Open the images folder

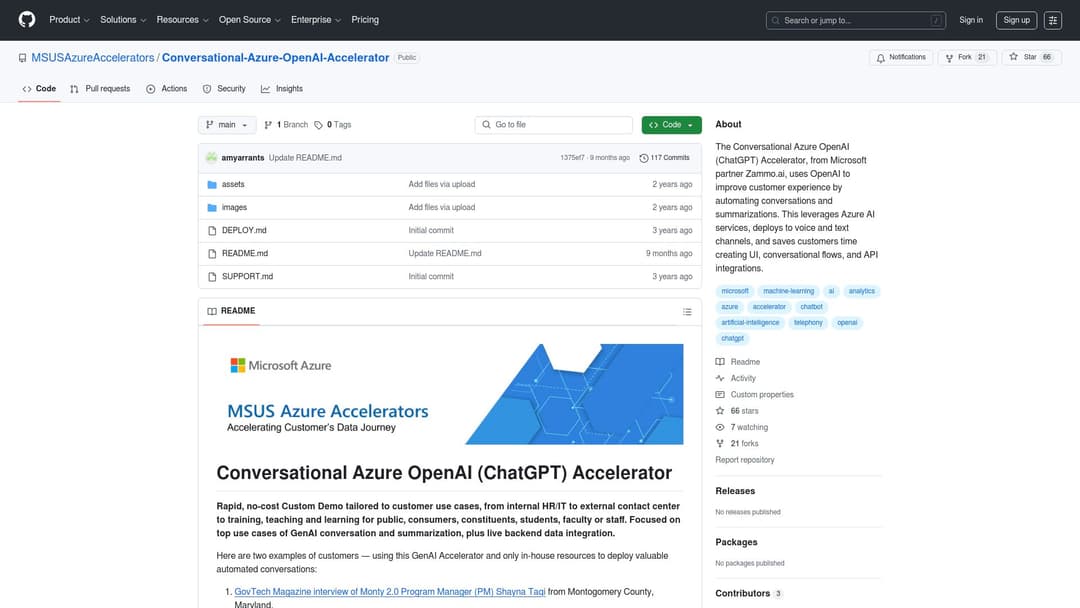234,207
